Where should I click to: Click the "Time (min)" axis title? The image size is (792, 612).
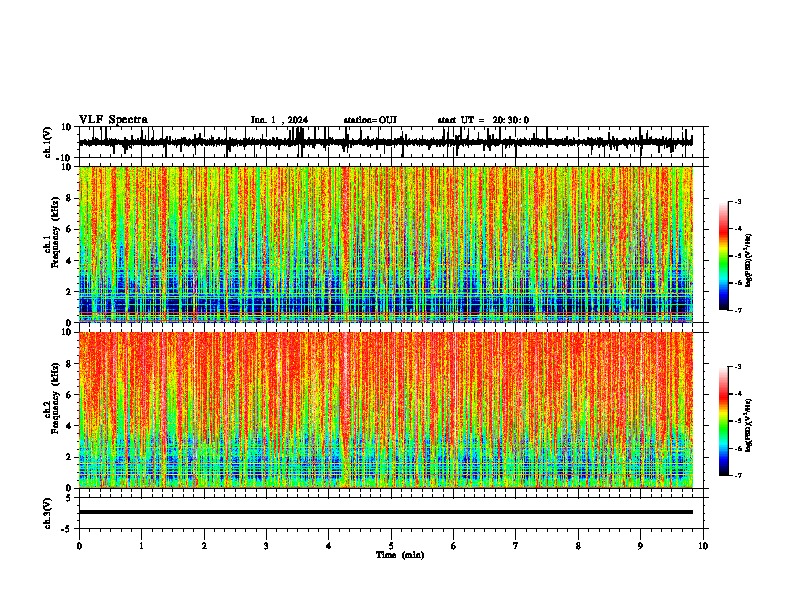(x=400, y=555)
